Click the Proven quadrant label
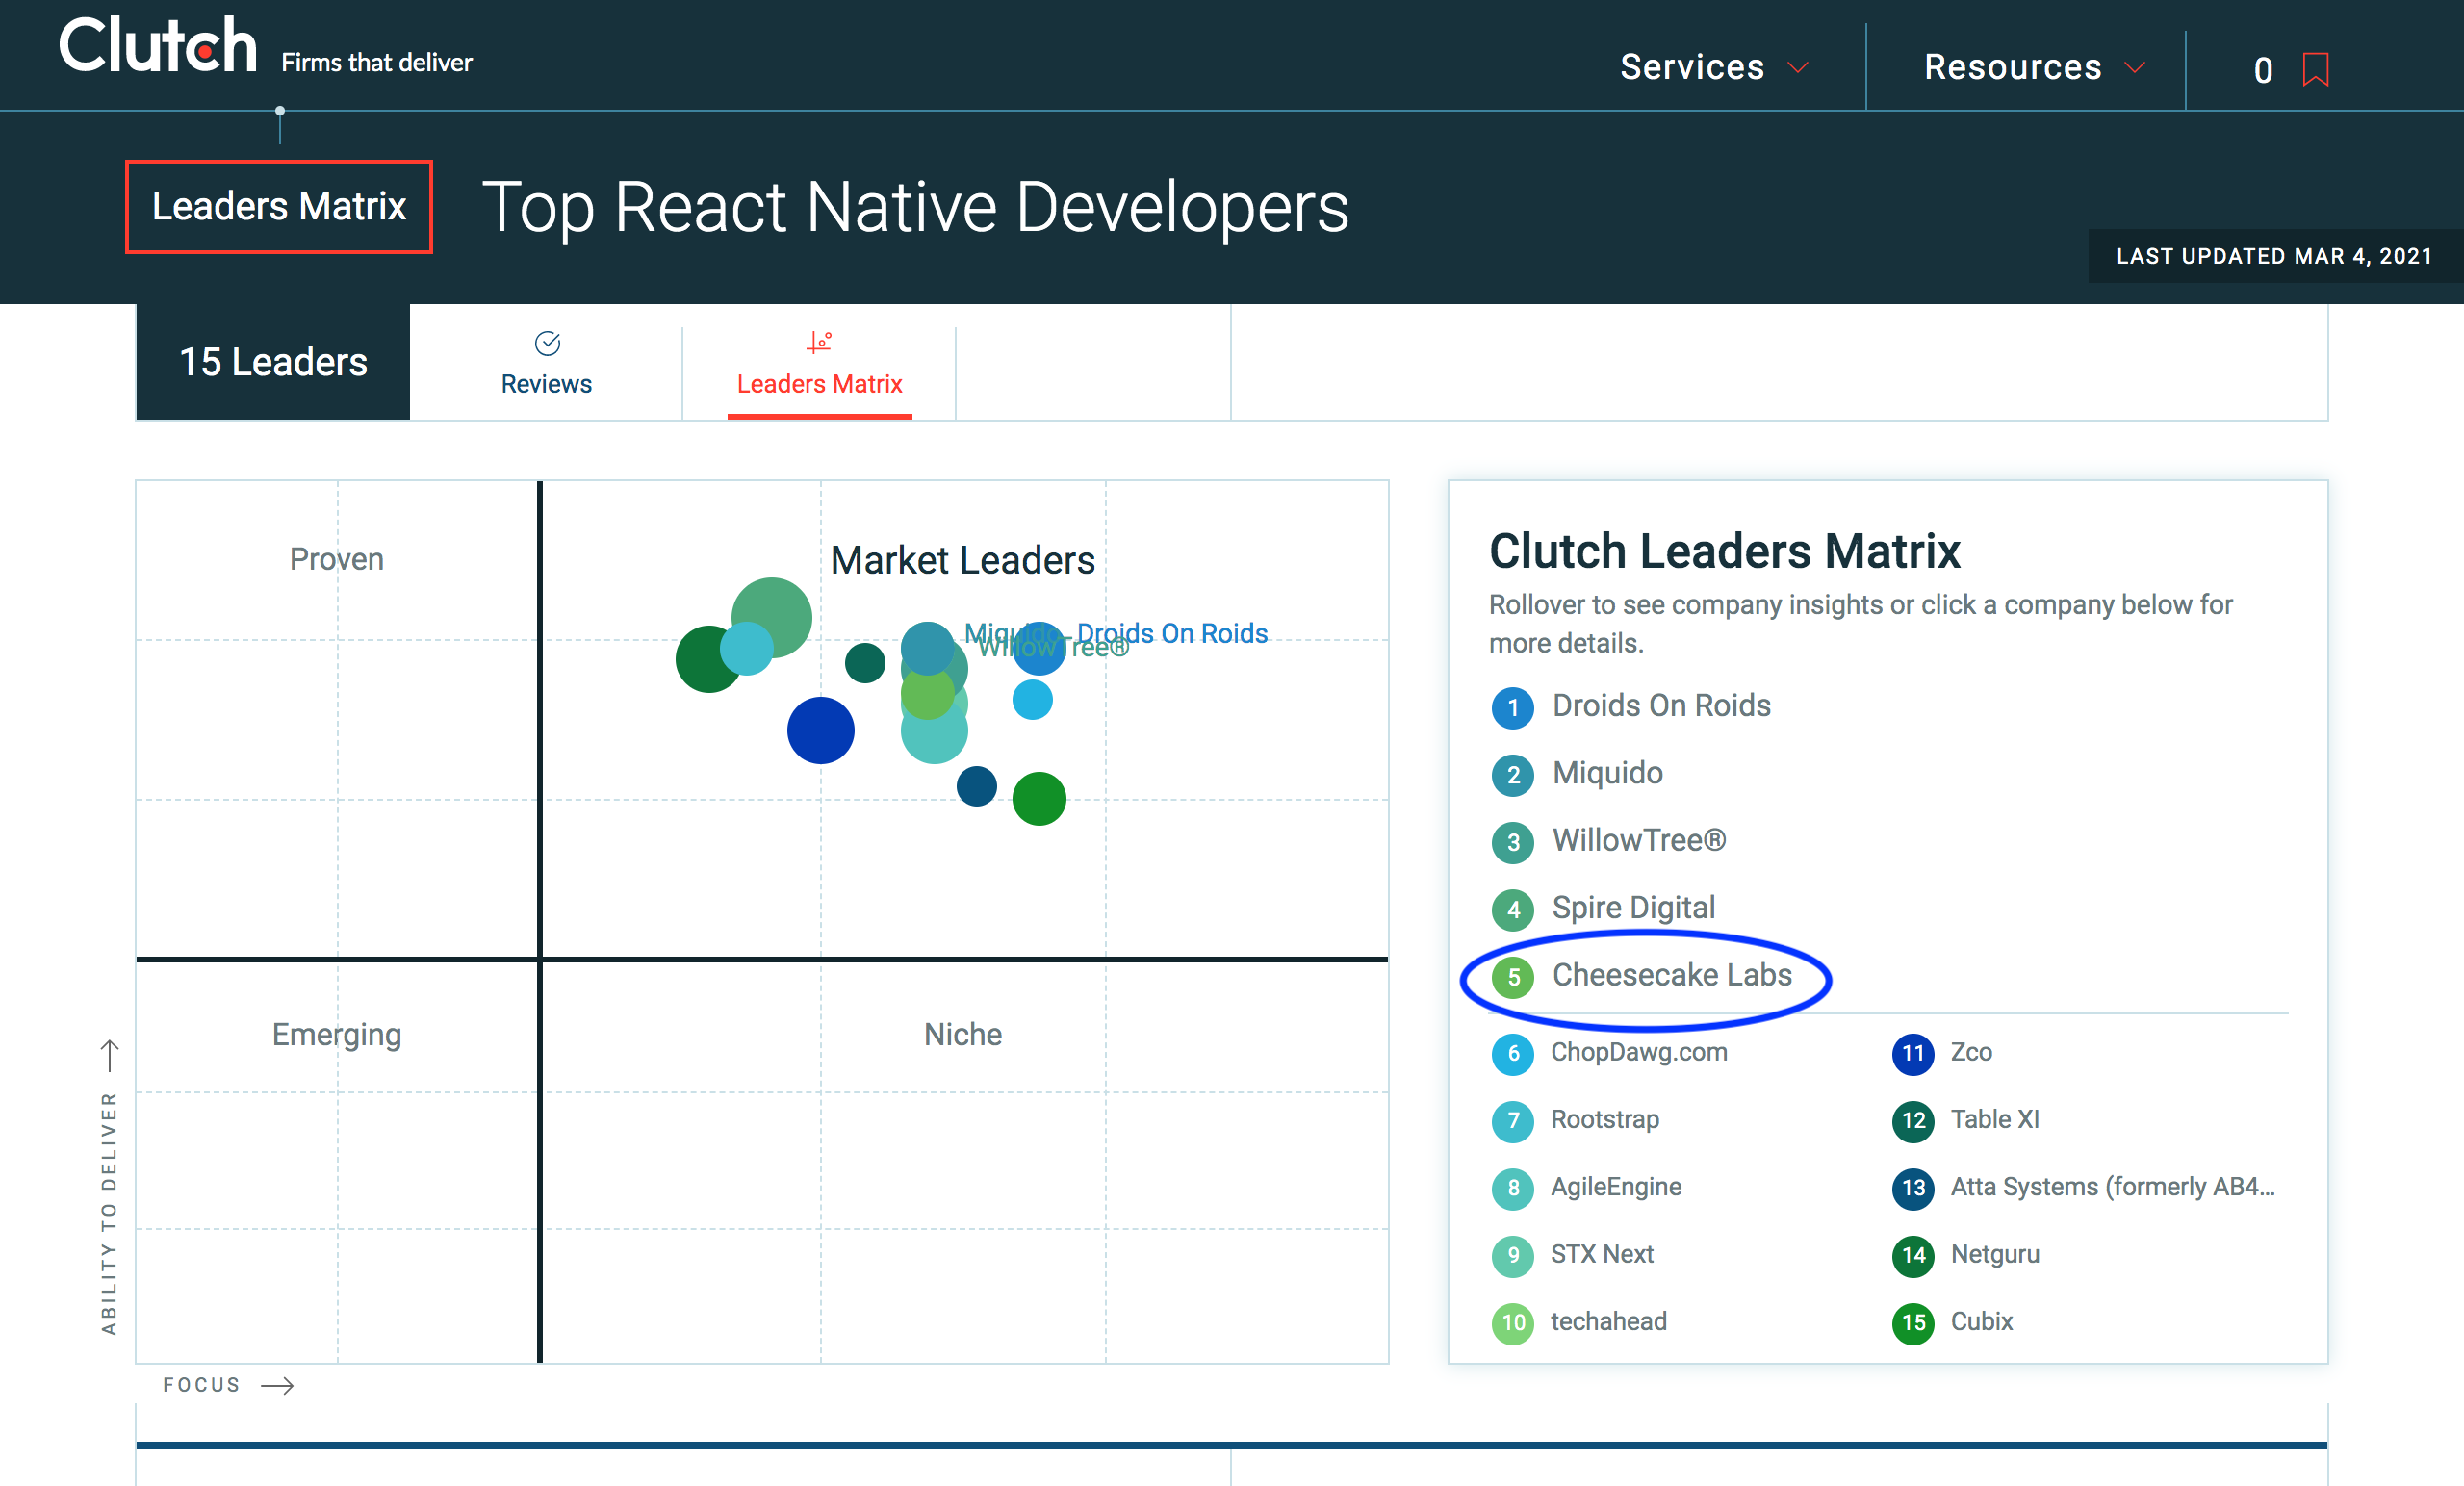This screenshot has height=1486, width=2464. tap(336, 559)
